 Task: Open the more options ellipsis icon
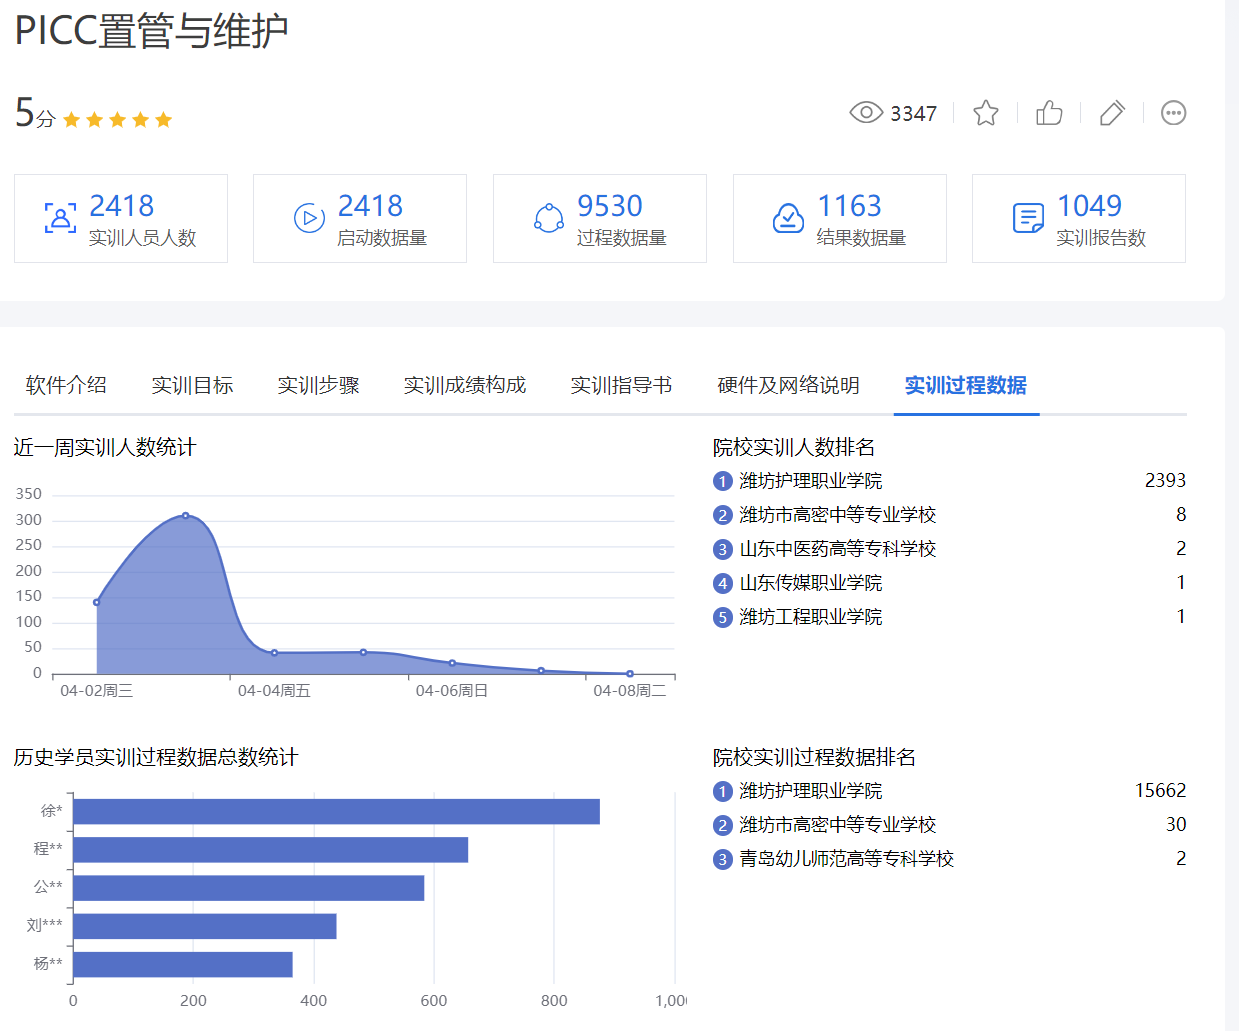tap(1173, 113)
